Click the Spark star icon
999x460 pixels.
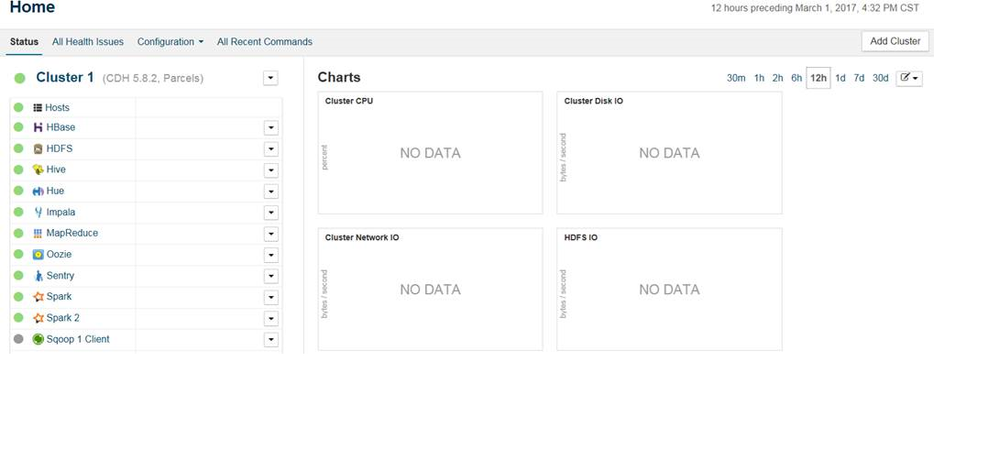(x=38, y=296)
